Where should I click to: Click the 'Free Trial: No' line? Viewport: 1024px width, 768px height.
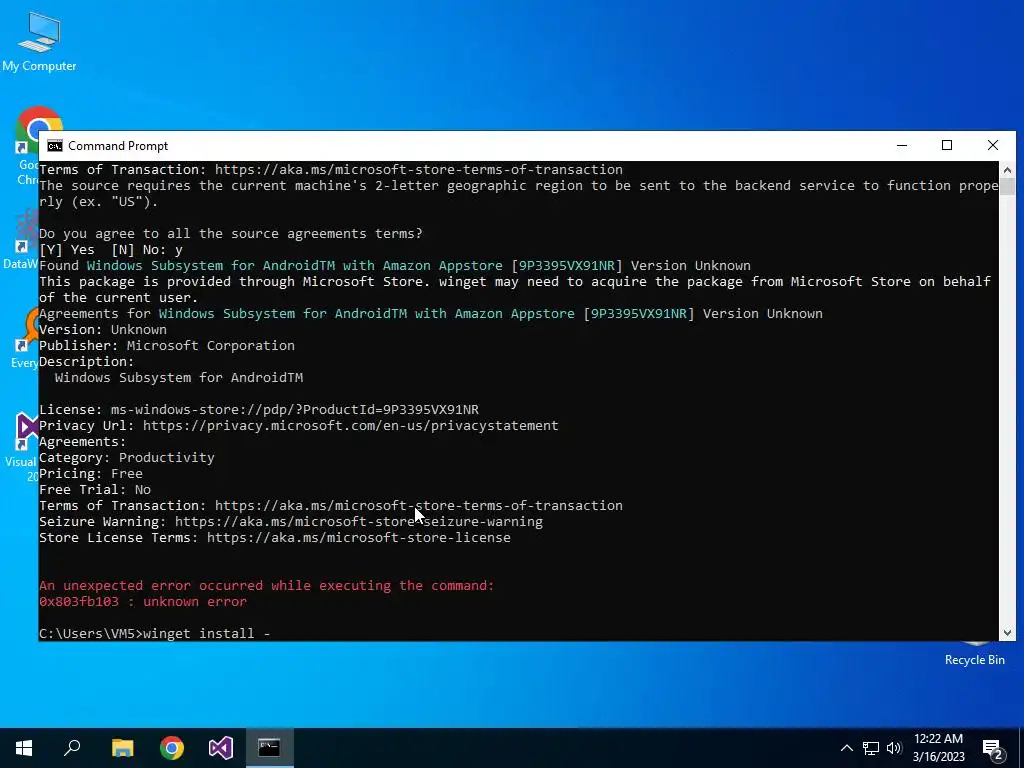[95, 490]
